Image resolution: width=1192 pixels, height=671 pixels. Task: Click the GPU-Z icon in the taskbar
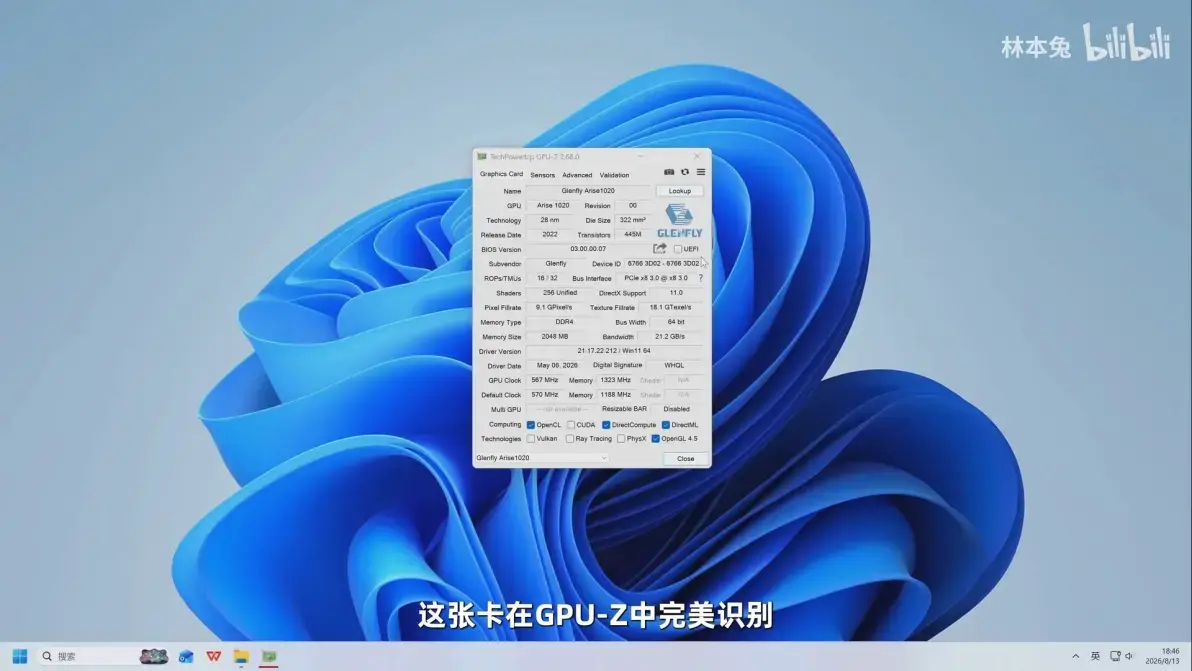point(269,656)
